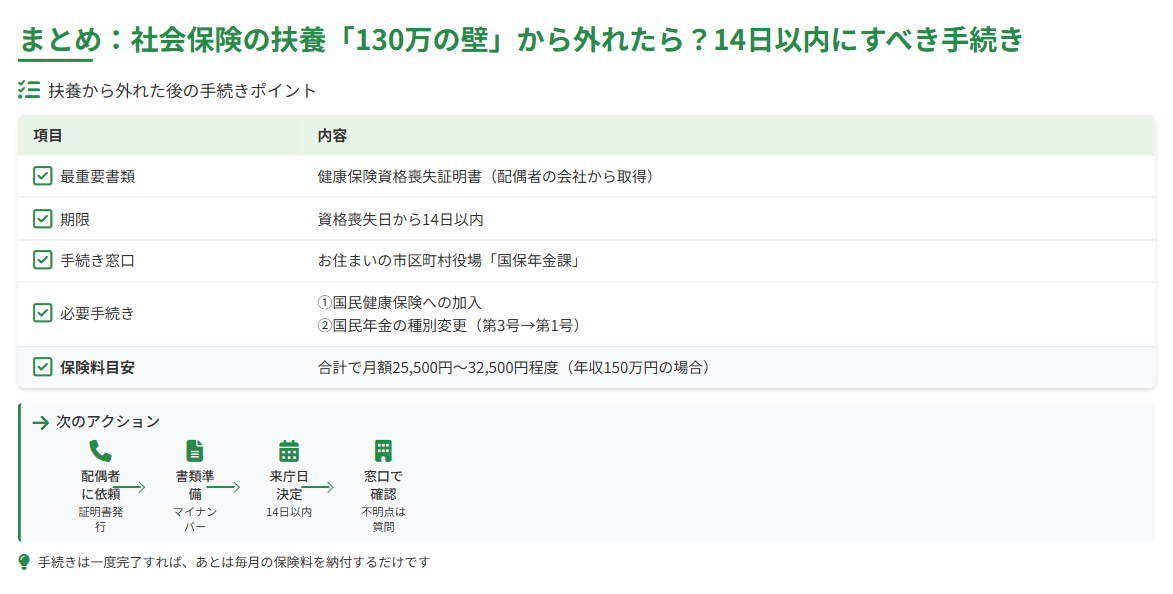Toggle the 期限 checkbox

pyautogui.click(x=43, y=219)
